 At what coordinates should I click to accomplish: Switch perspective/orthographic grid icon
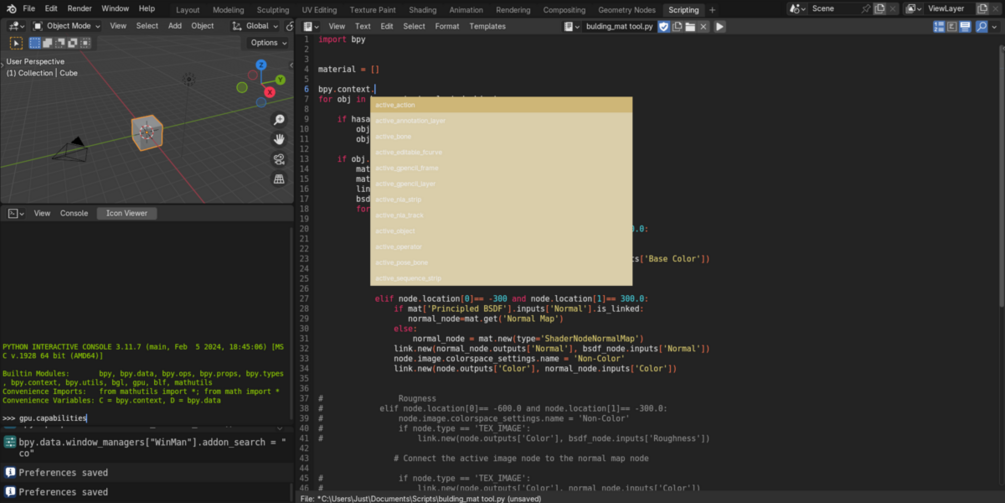(x=279, y=179)
